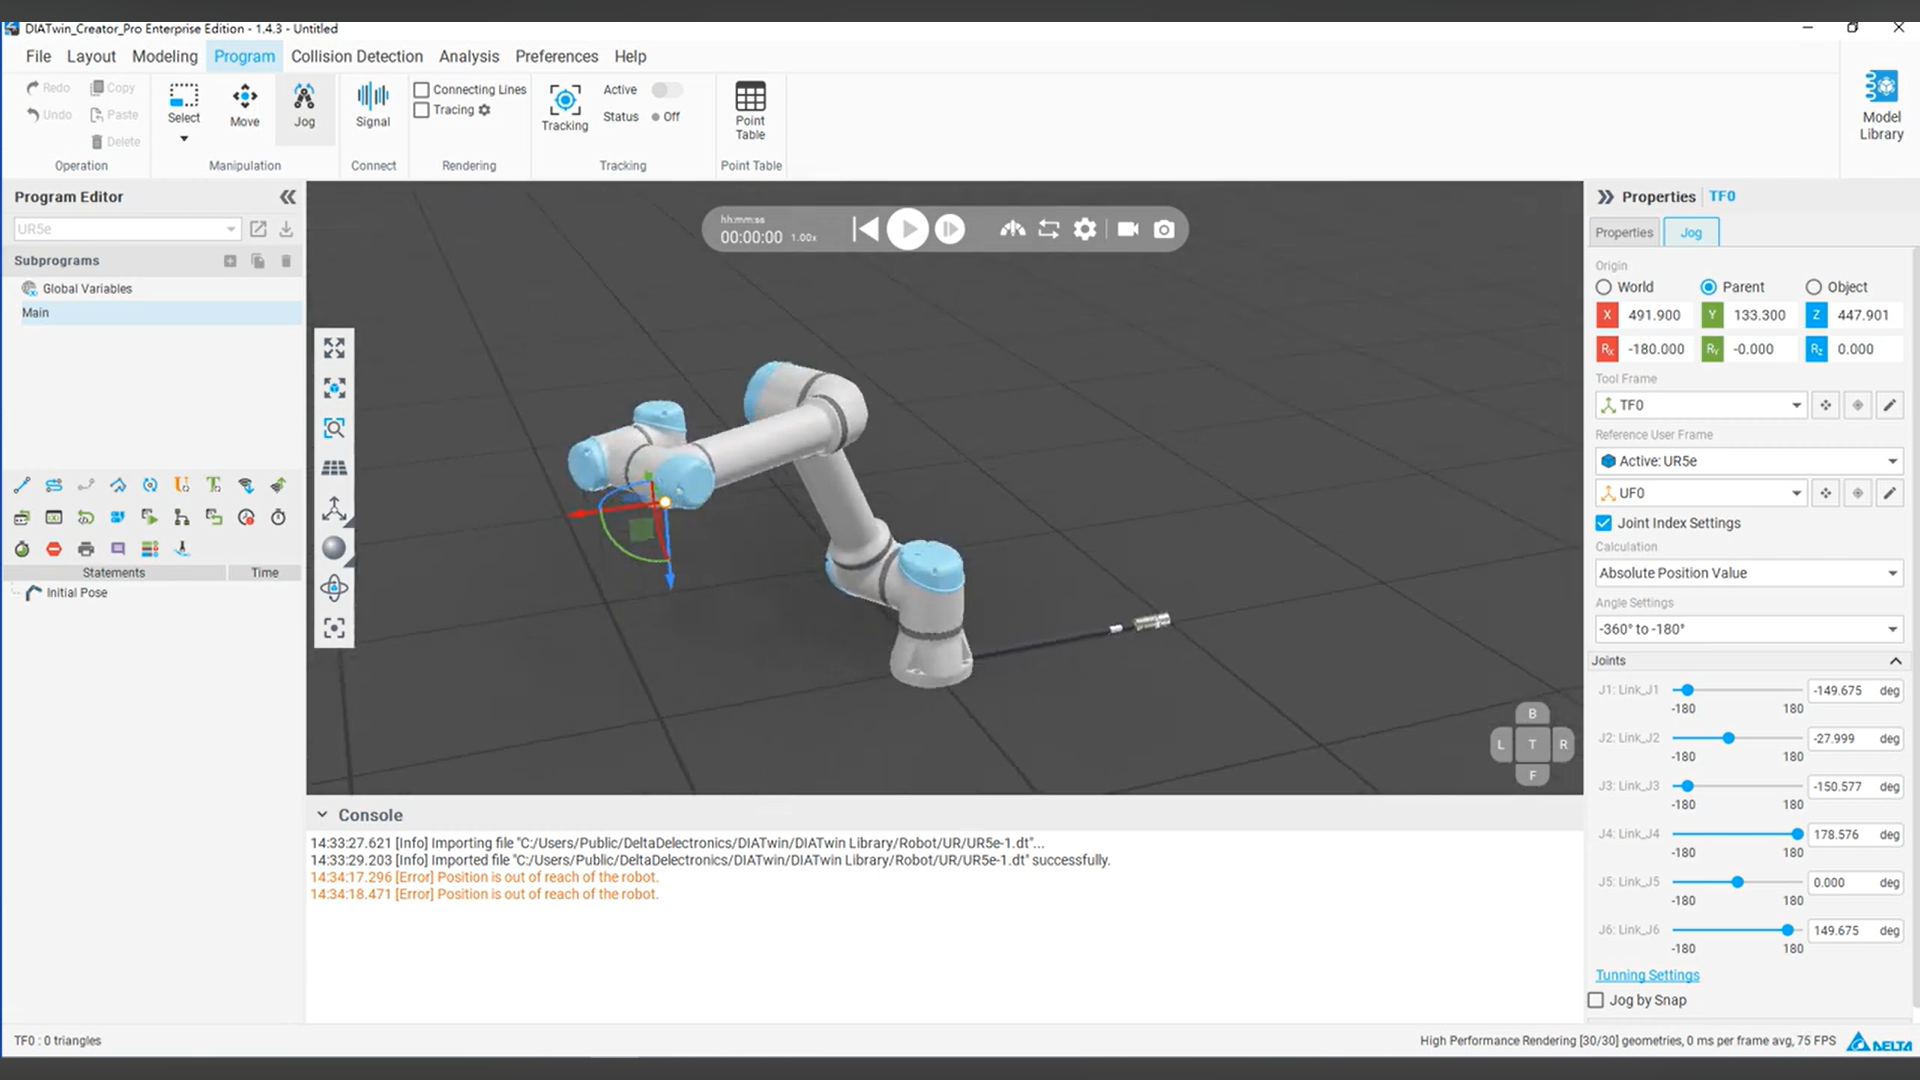Click the J1: Link_J1 joint slider
Screen dimensions: 1920x1080
[x=1737, y=690]
